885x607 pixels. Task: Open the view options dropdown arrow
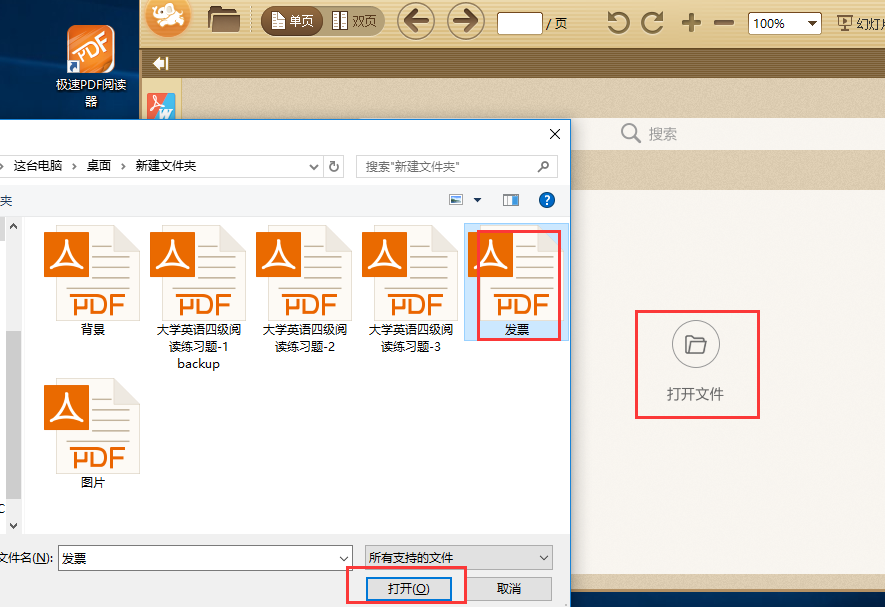477,200
